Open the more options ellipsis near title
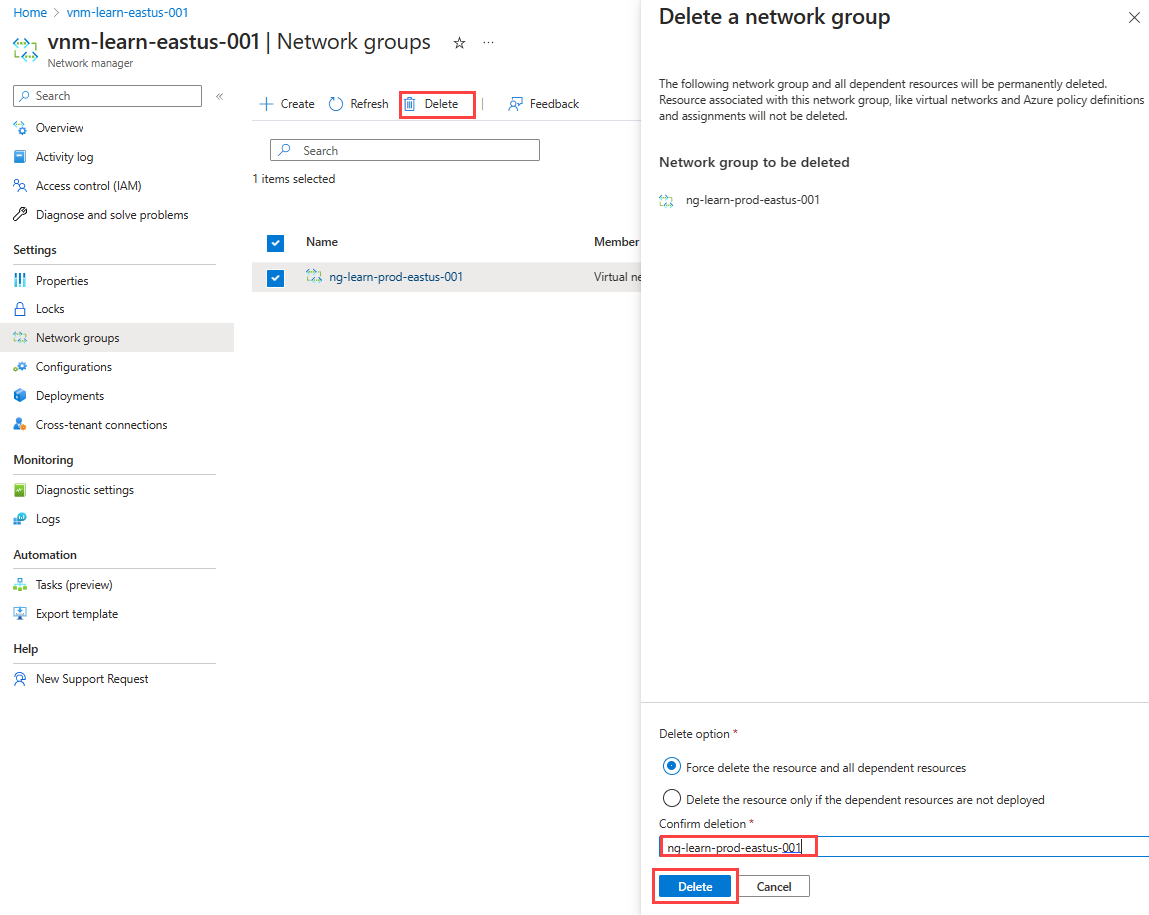 coord(489,43)
